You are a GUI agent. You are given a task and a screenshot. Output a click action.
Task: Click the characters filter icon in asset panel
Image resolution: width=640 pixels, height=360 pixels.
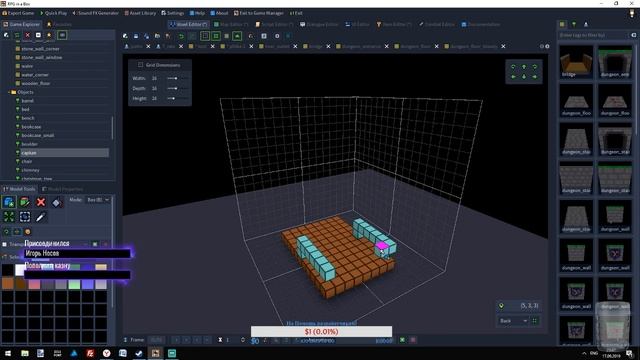[586, 24]
